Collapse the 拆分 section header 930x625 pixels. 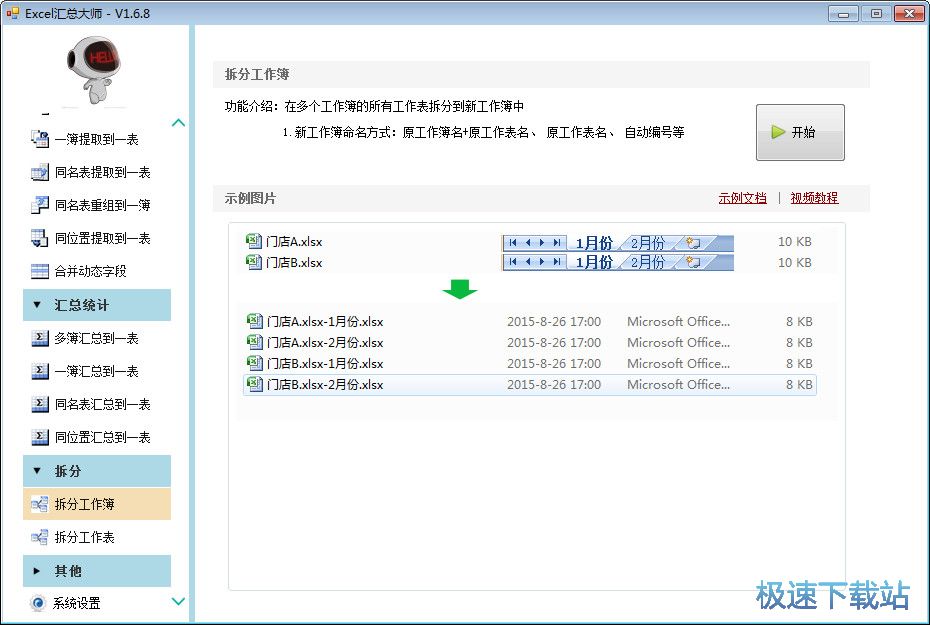click(x=97, y=471)
